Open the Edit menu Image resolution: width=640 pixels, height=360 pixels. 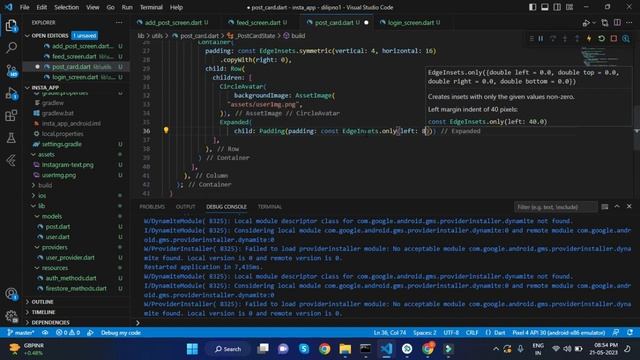click(41, 7)
